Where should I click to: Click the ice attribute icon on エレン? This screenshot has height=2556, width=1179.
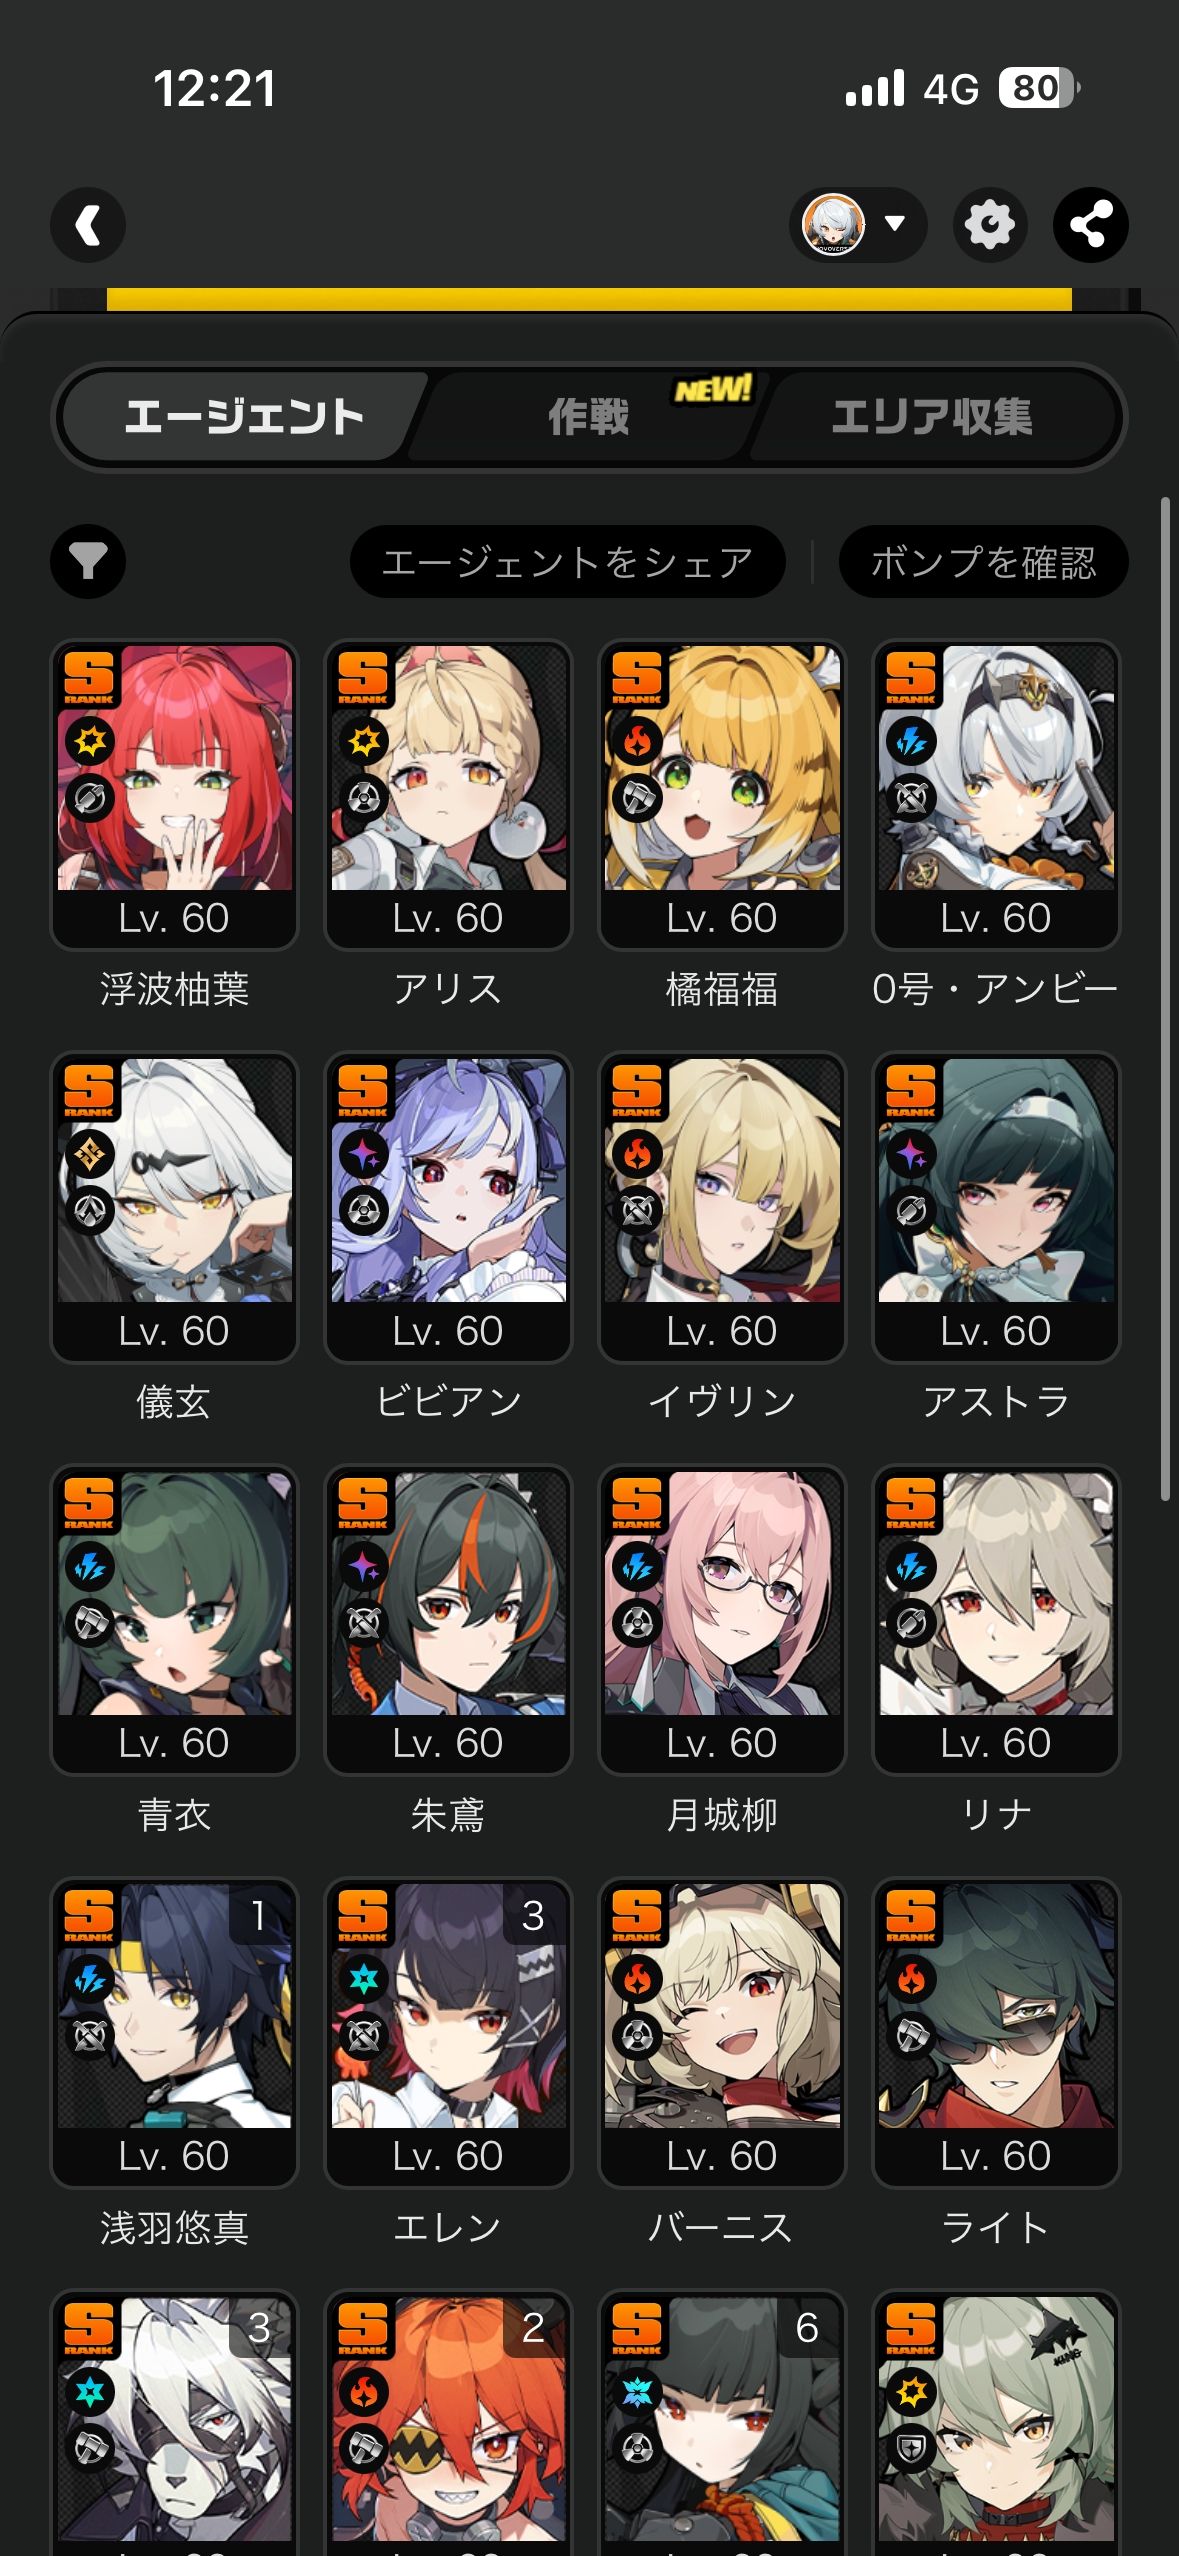pyautogui.click(x=364, y=1979)
